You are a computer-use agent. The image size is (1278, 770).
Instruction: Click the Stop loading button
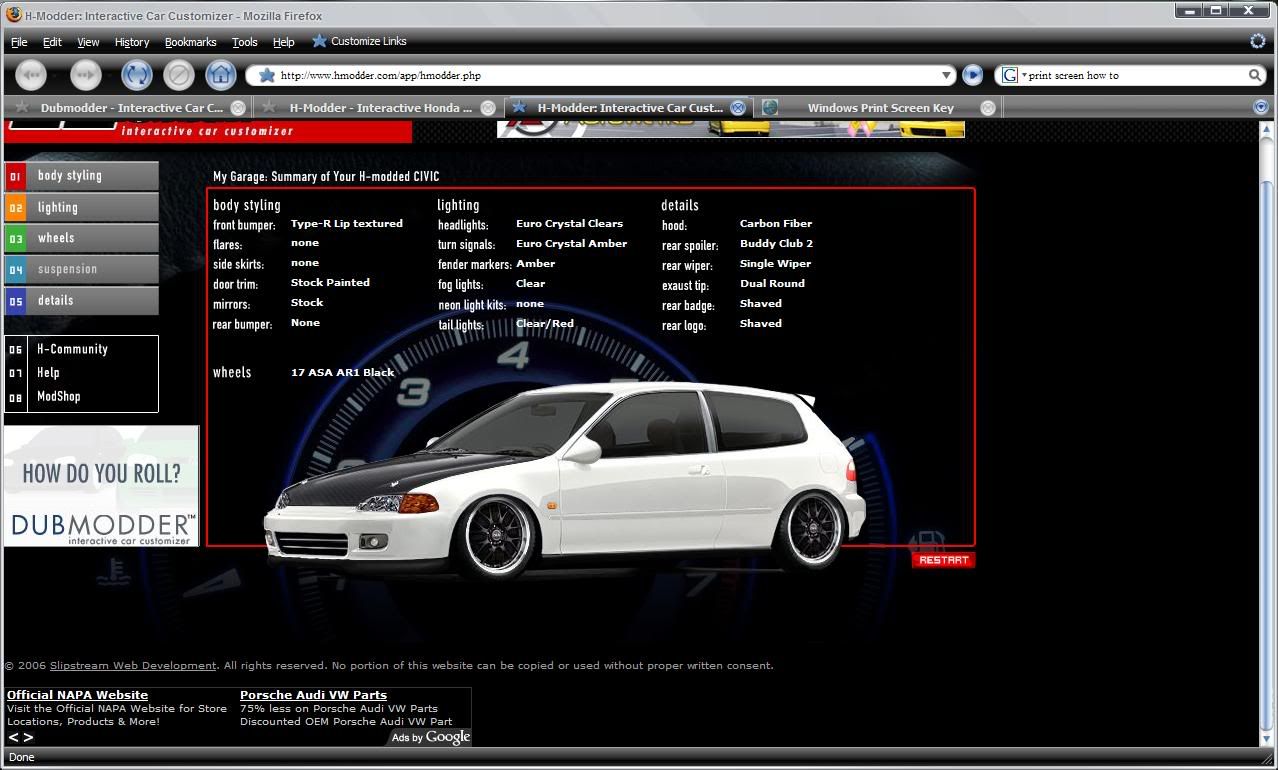pos(178,75)
